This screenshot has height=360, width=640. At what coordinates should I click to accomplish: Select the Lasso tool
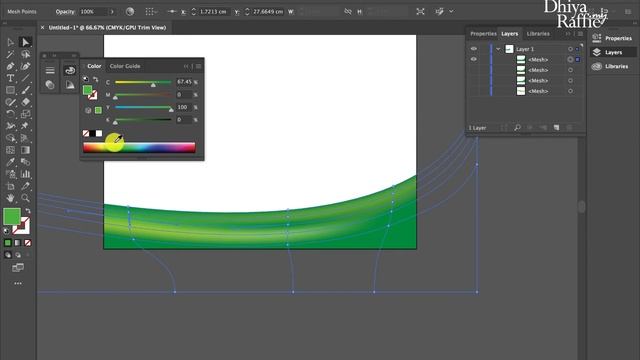[x=25, y=54]
